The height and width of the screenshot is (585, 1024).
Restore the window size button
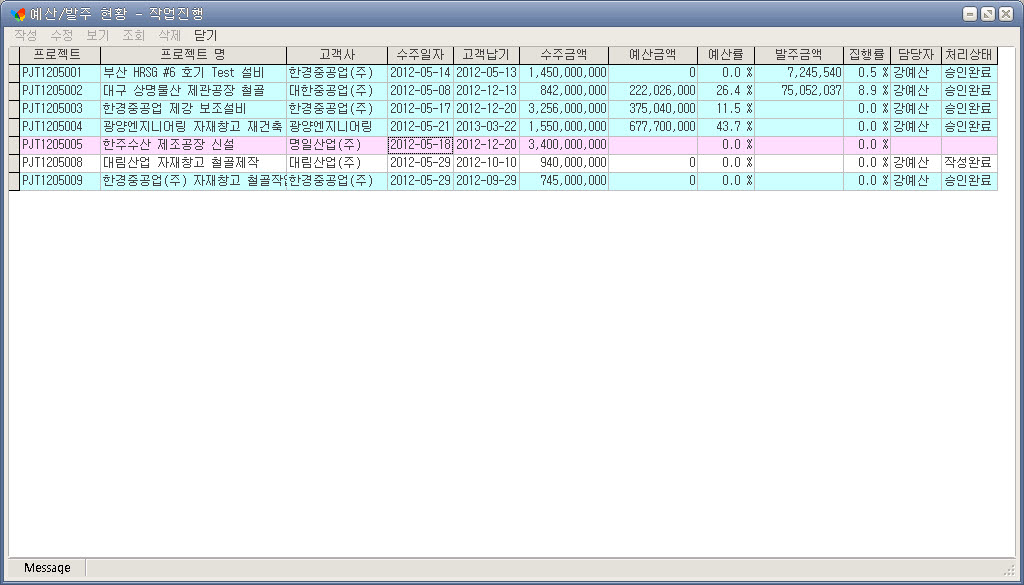987,14
